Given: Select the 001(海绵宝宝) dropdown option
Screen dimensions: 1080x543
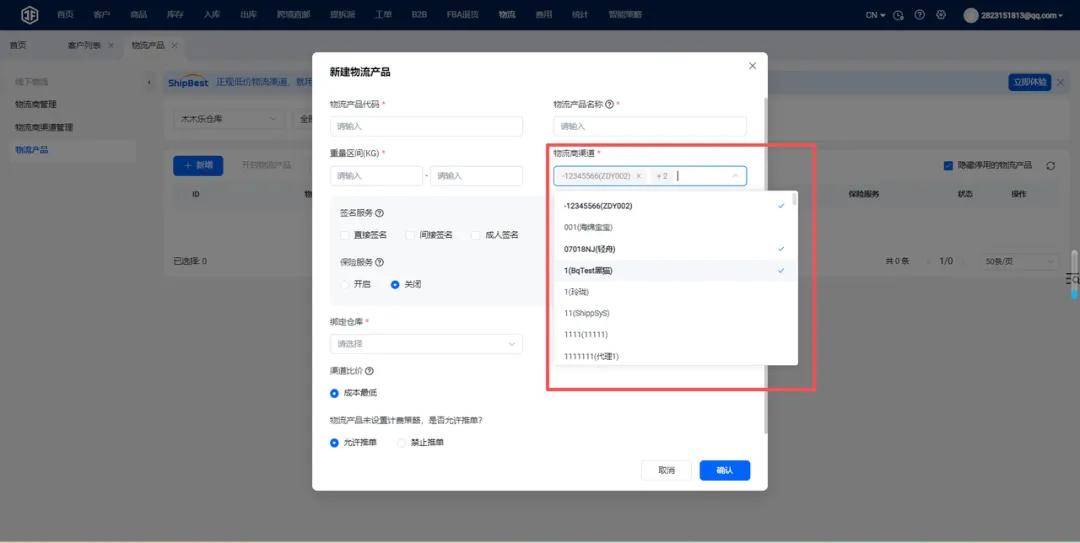Looking at the screenshot, I should (675, 227).
